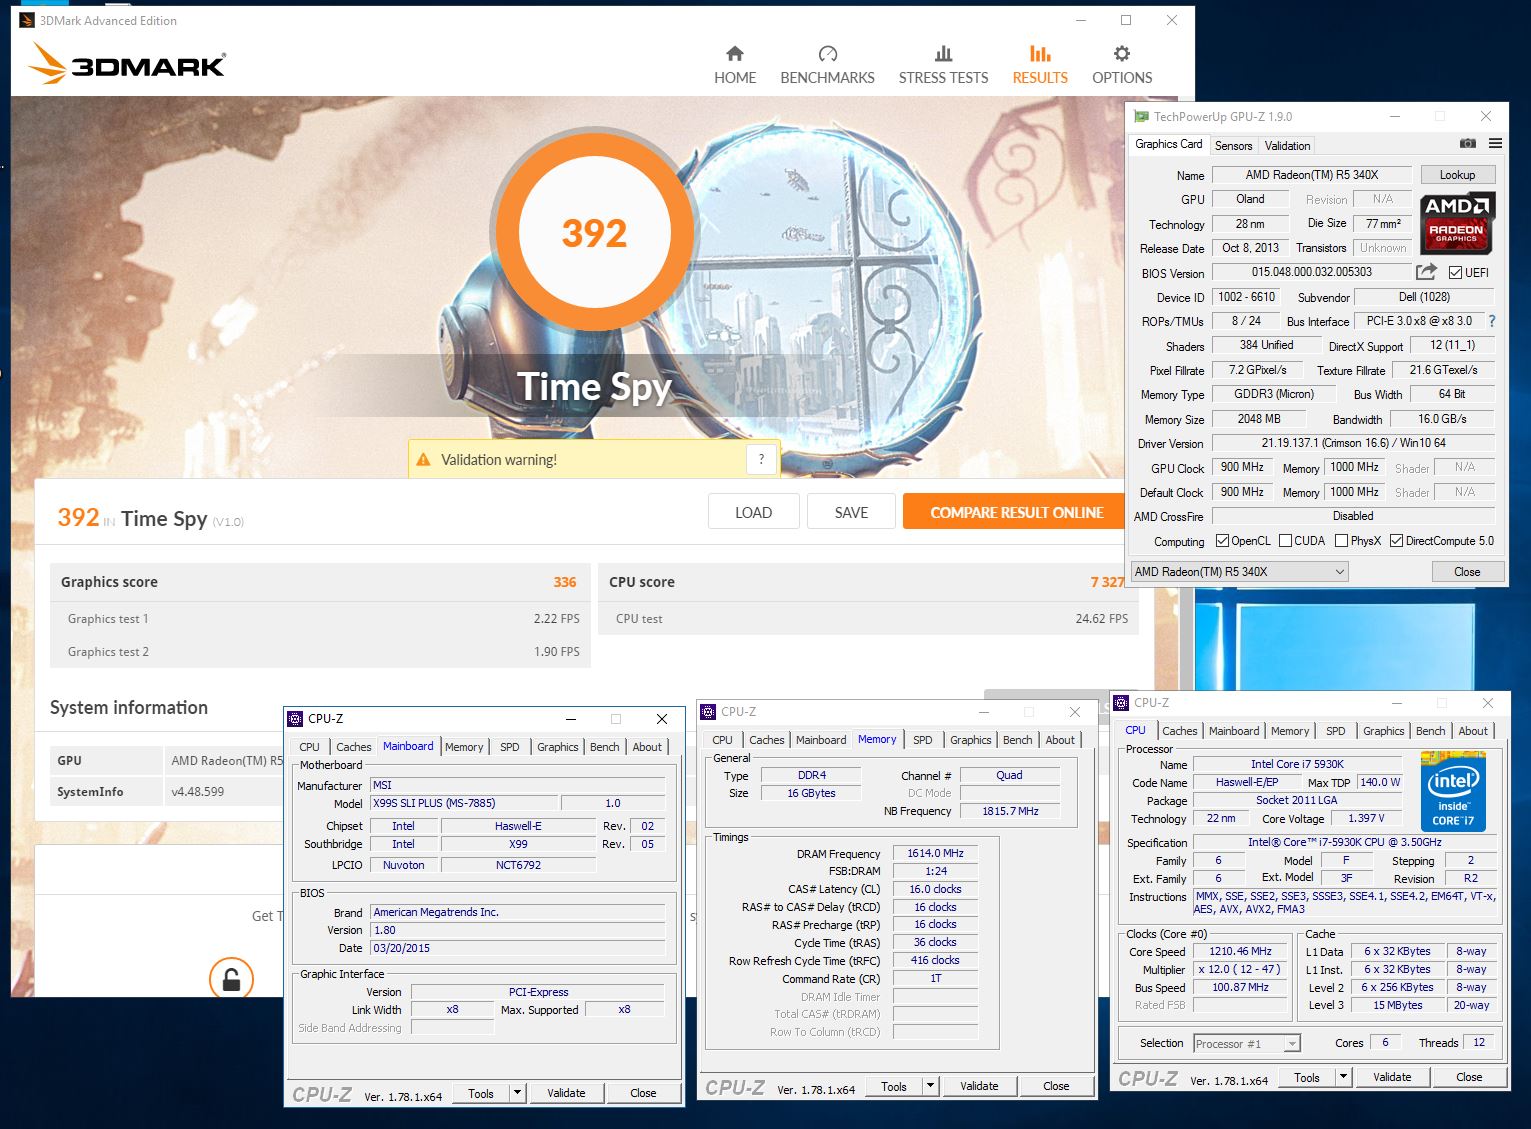Click the GPU-Z title bar app icon

(1141, 117)
